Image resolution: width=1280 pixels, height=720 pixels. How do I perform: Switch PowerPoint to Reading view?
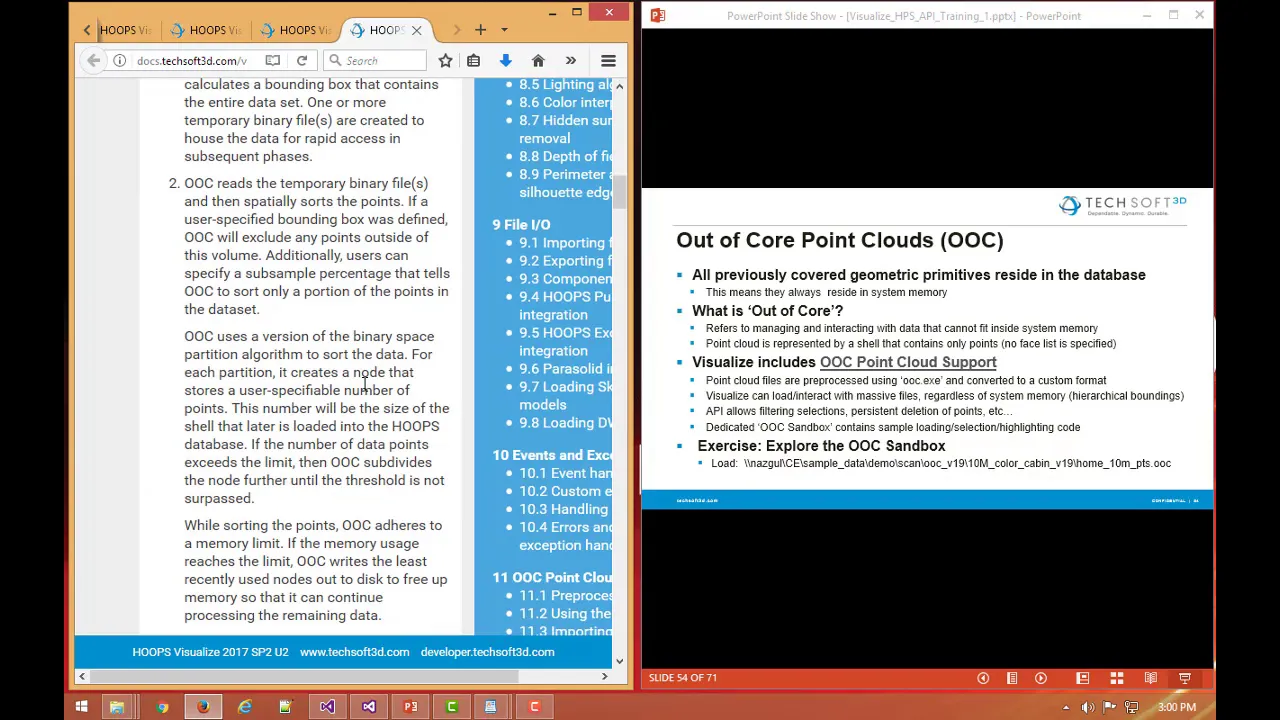[1151, 678]
